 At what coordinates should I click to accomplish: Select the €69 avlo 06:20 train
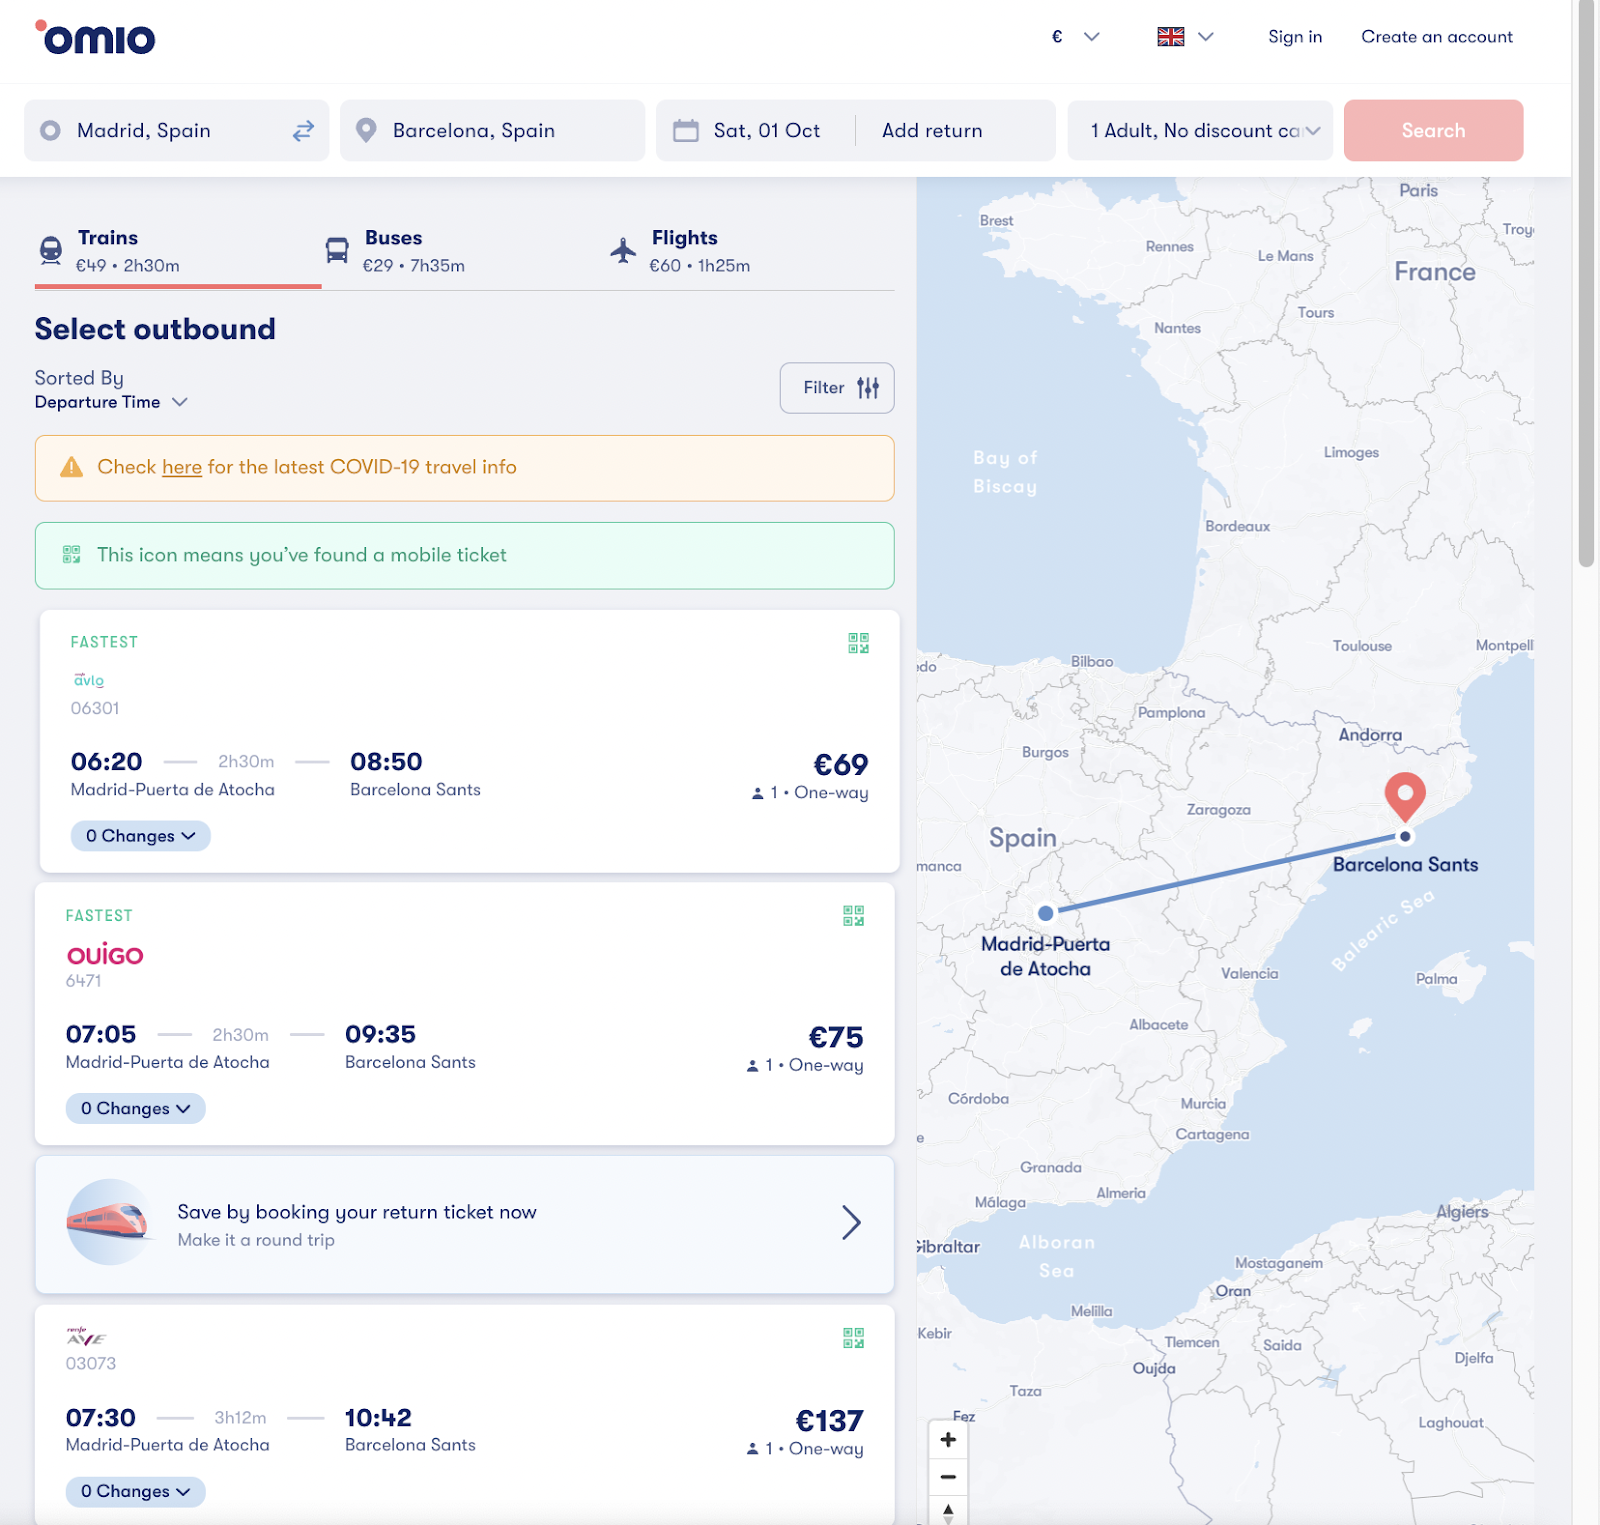point(470,741)
